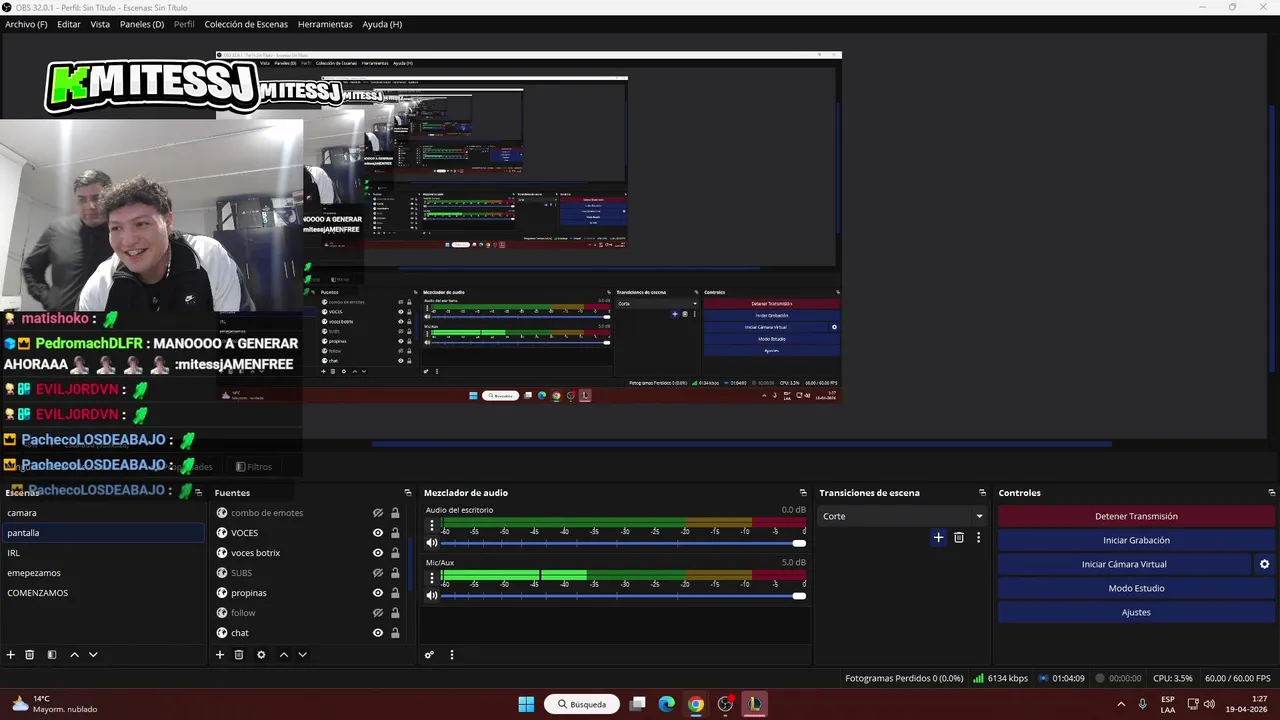Pop out the Escenas dock
This screenshot has height=720, width=1280.
(198, 493)
